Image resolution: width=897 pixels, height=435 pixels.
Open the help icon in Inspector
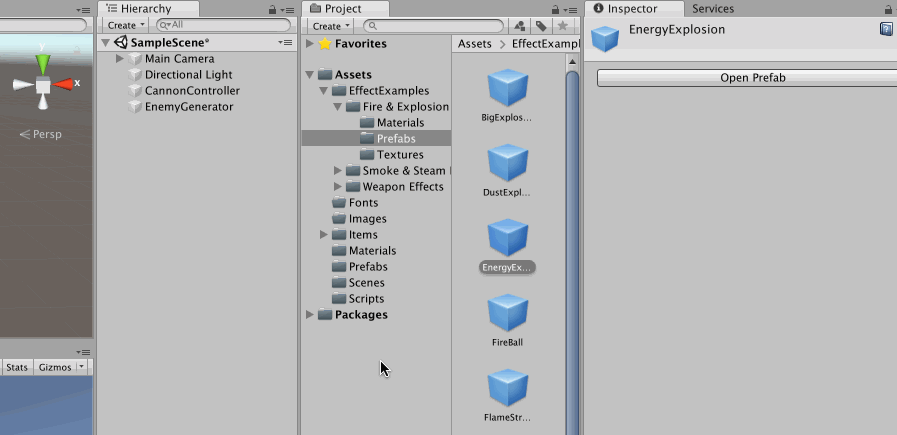[885, 30]
